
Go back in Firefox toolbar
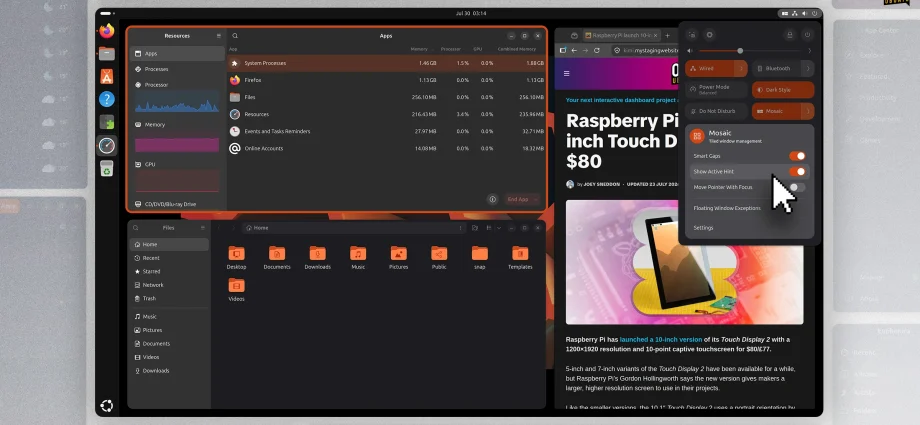[574, 50]
